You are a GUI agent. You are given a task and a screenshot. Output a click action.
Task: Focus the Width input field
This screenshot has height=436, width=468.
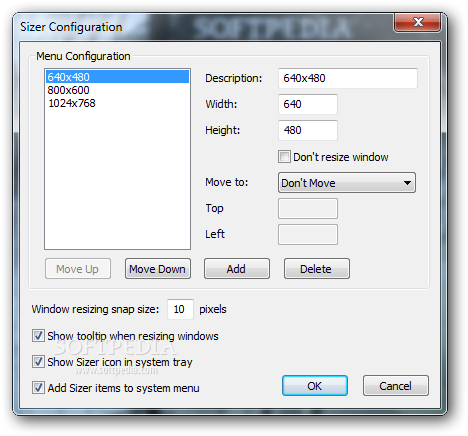(308, 104)
